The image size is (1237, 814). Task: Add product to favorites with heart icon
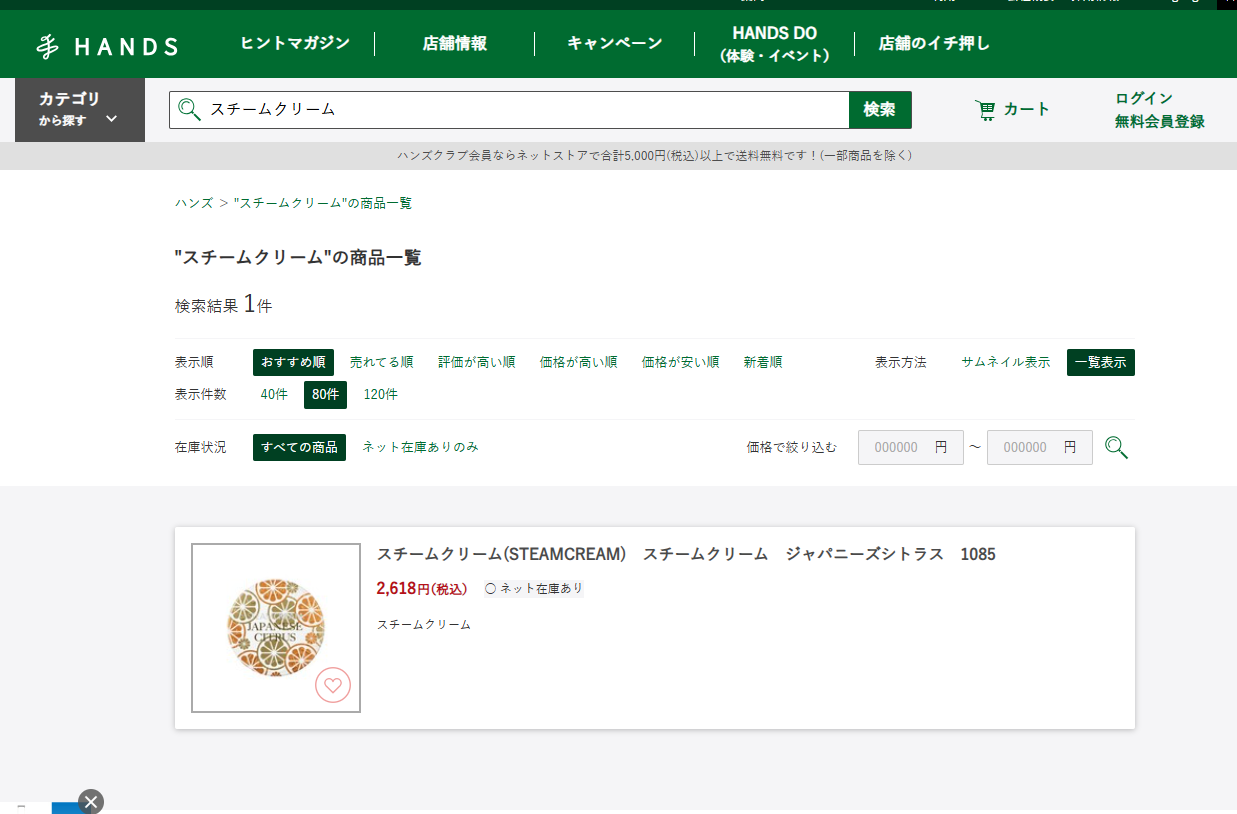[x=333, y=685]
